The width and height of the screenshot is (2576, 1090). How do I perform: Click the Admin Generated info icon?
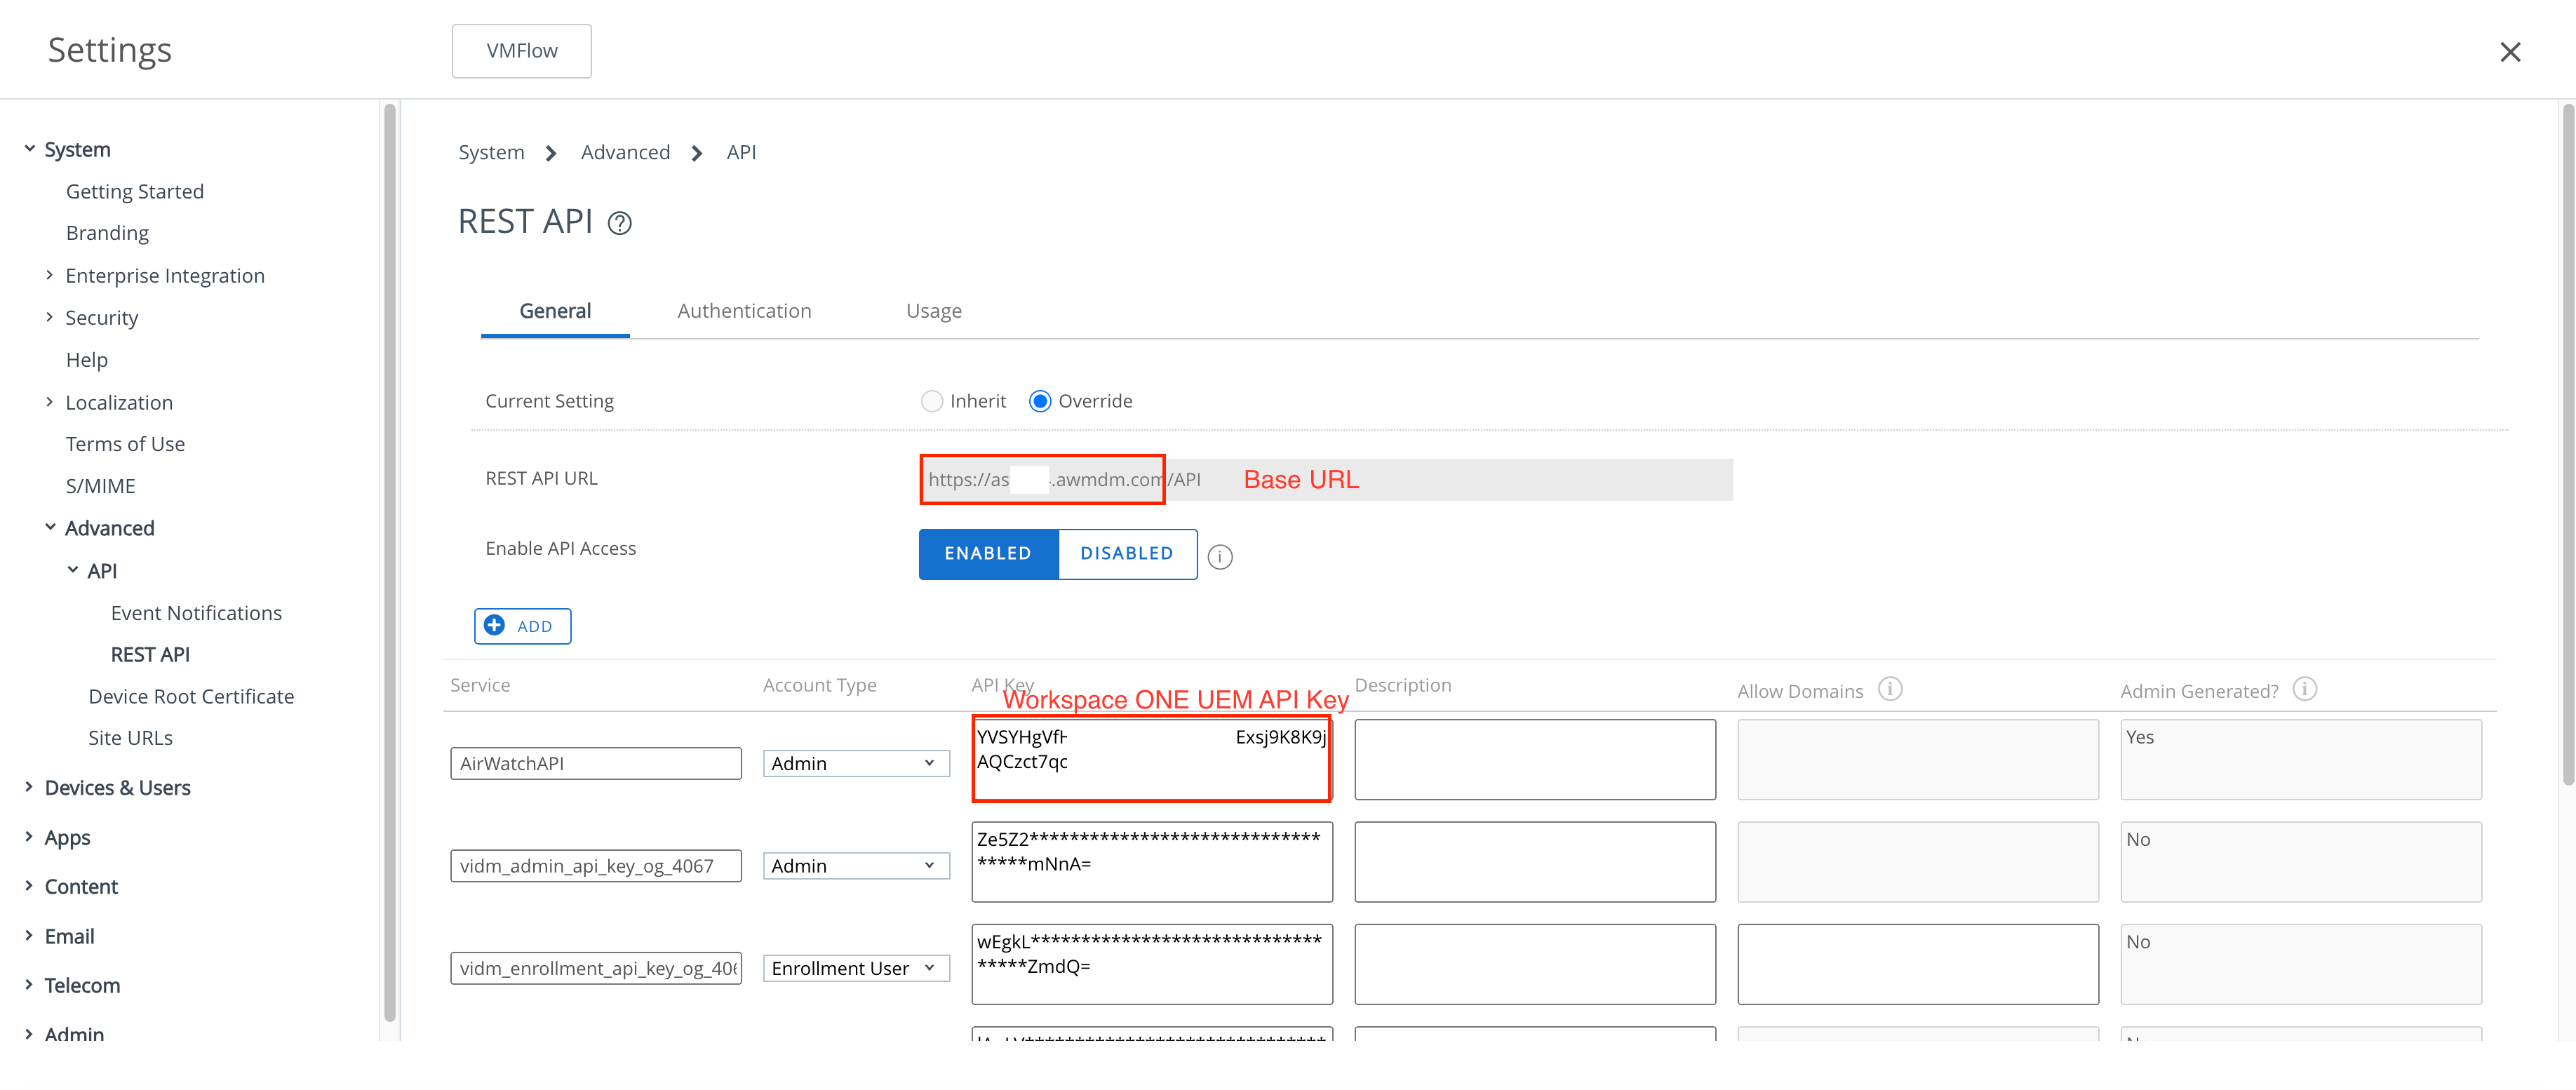pos(2305,689)
